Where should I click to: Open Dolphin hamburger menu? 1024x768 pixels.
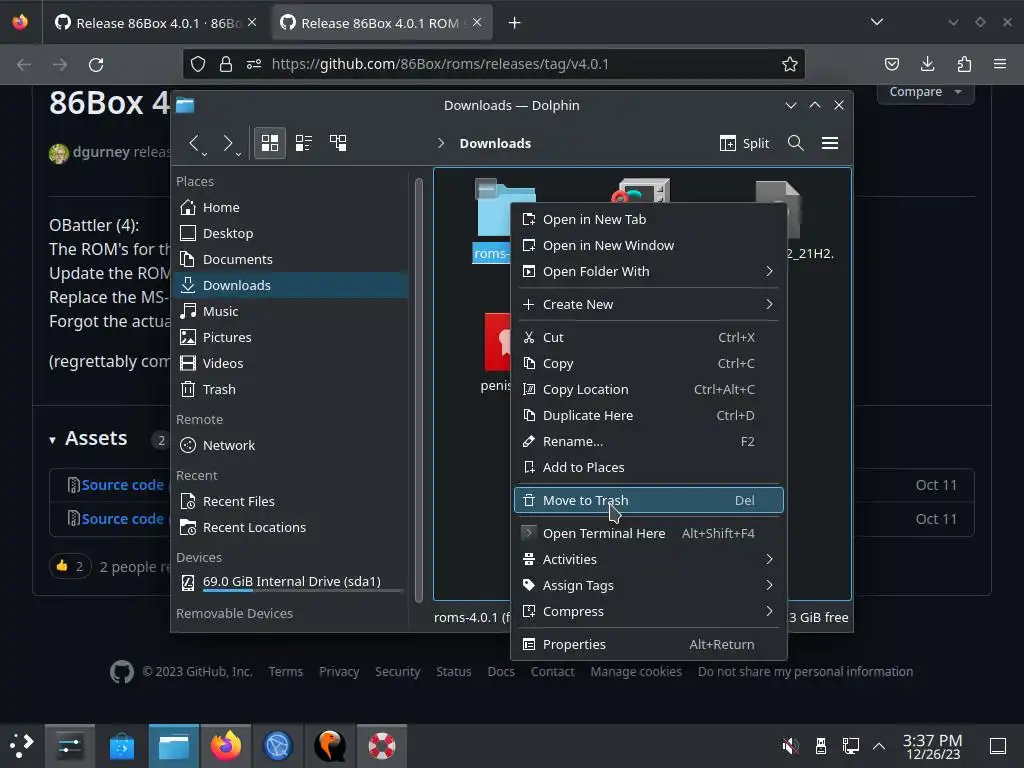coord(830,143)
